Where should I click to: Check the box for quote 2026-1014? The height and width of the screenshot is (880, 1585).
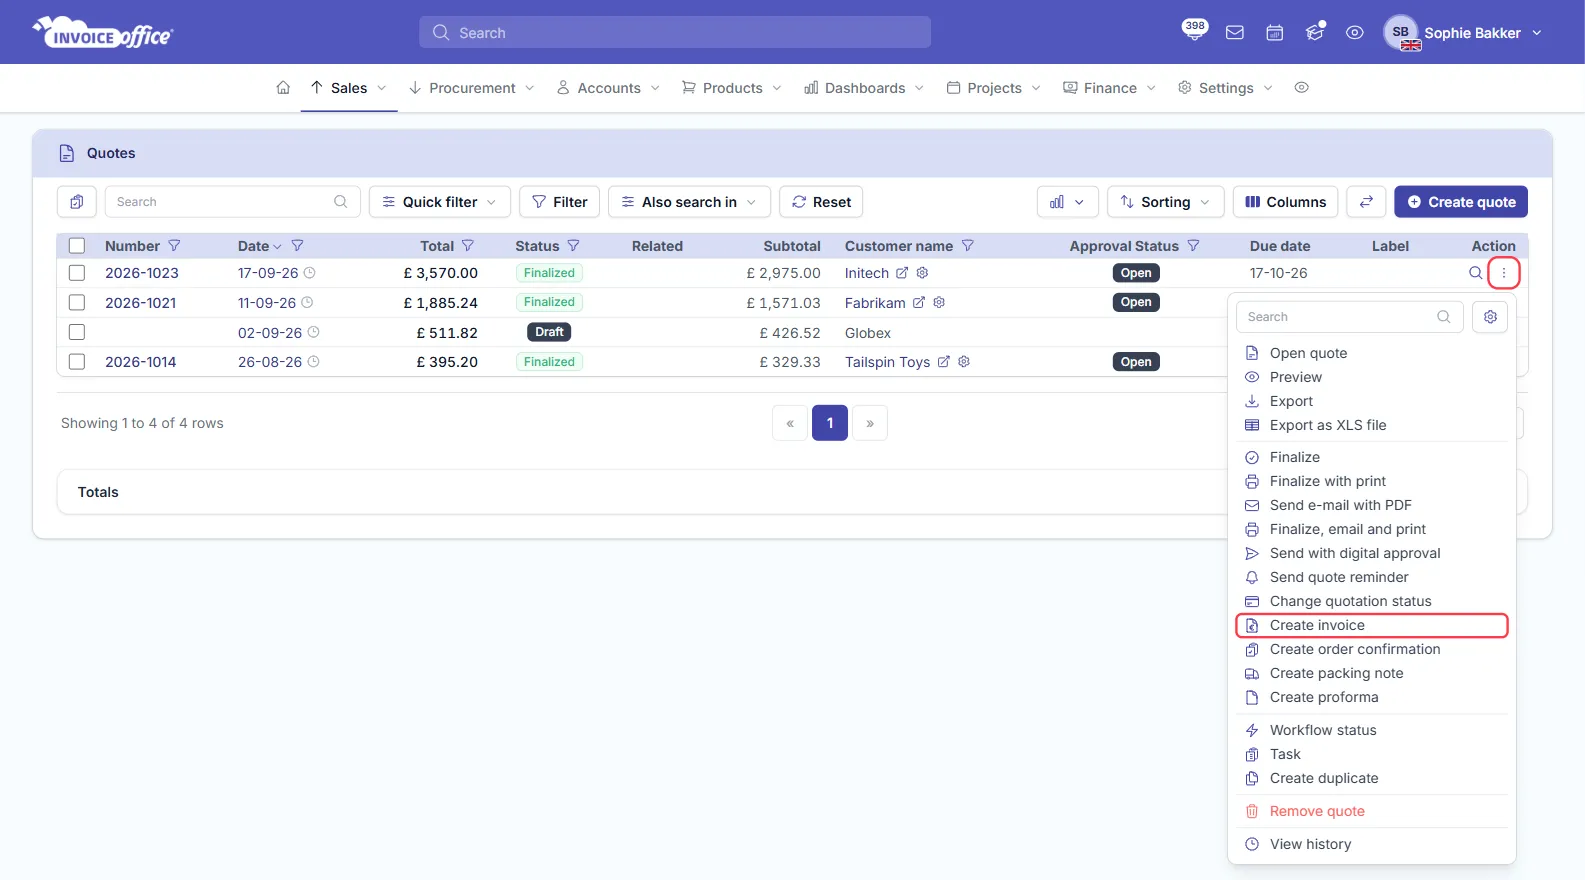(x=77, y=362)
